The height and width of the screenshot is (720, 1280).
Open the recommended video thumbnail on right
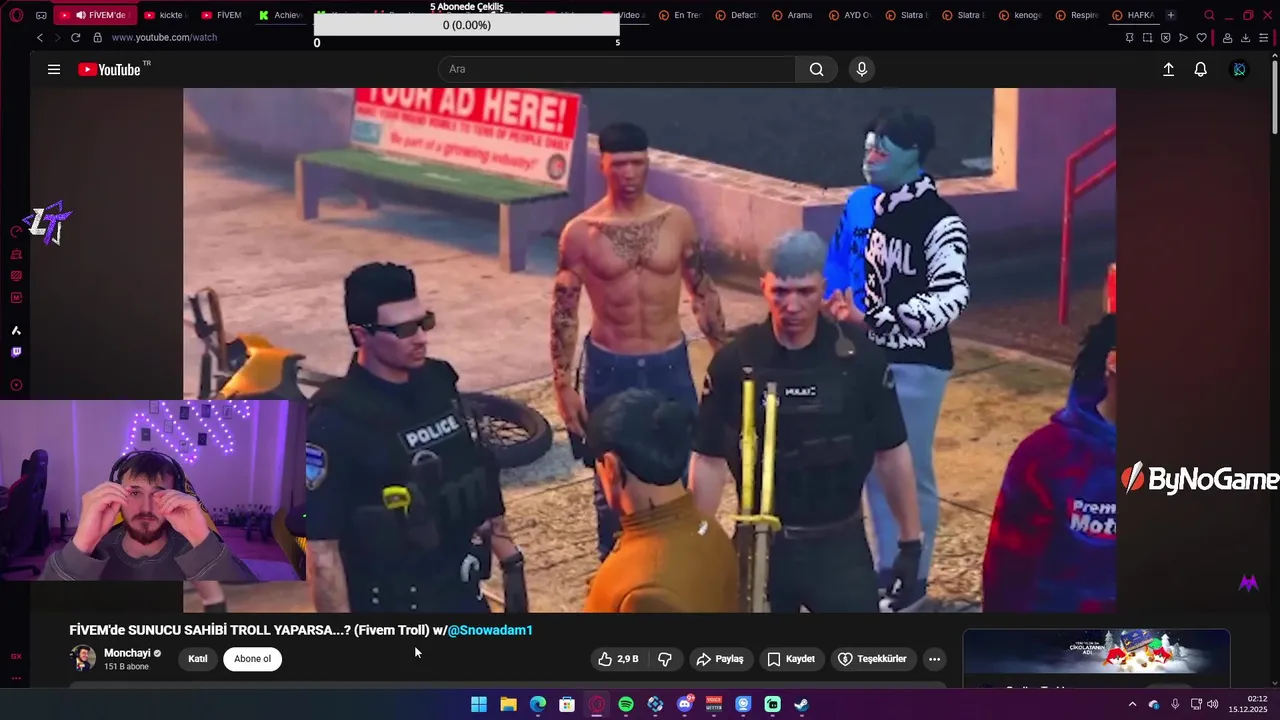pyautogui.click(x=1096, y=652)
